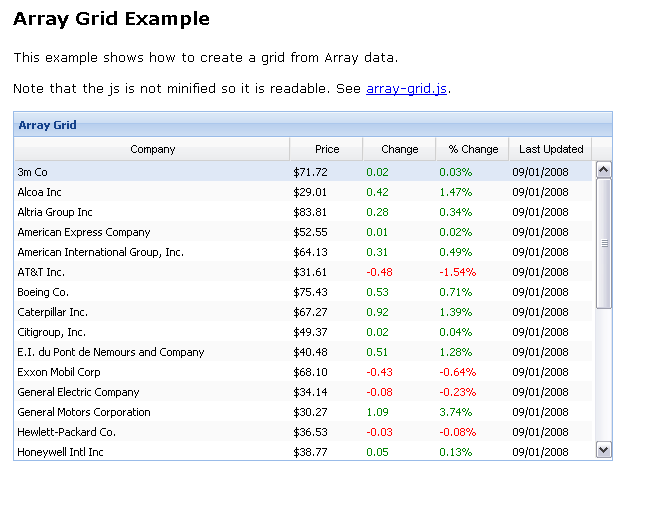Select the 3m Co row
The width and height of the screenshot is (659, 519).
click(x=150, y=172)
